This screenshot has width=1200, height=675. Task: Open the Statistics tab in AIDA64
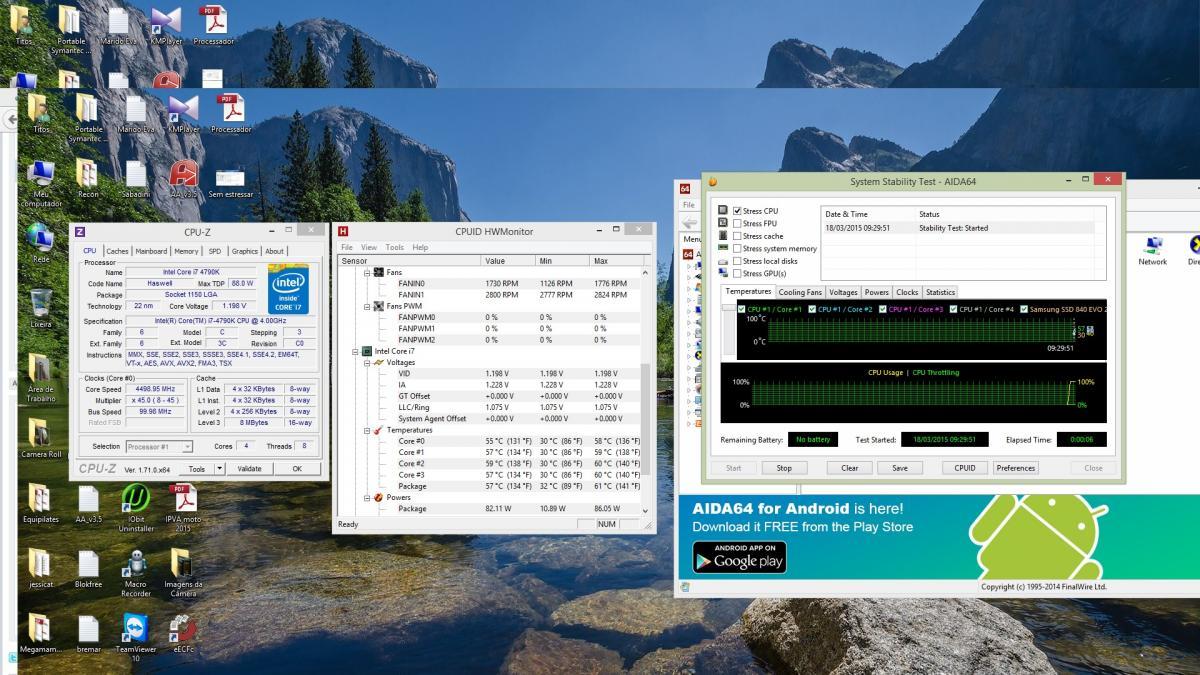click(940, 292)
